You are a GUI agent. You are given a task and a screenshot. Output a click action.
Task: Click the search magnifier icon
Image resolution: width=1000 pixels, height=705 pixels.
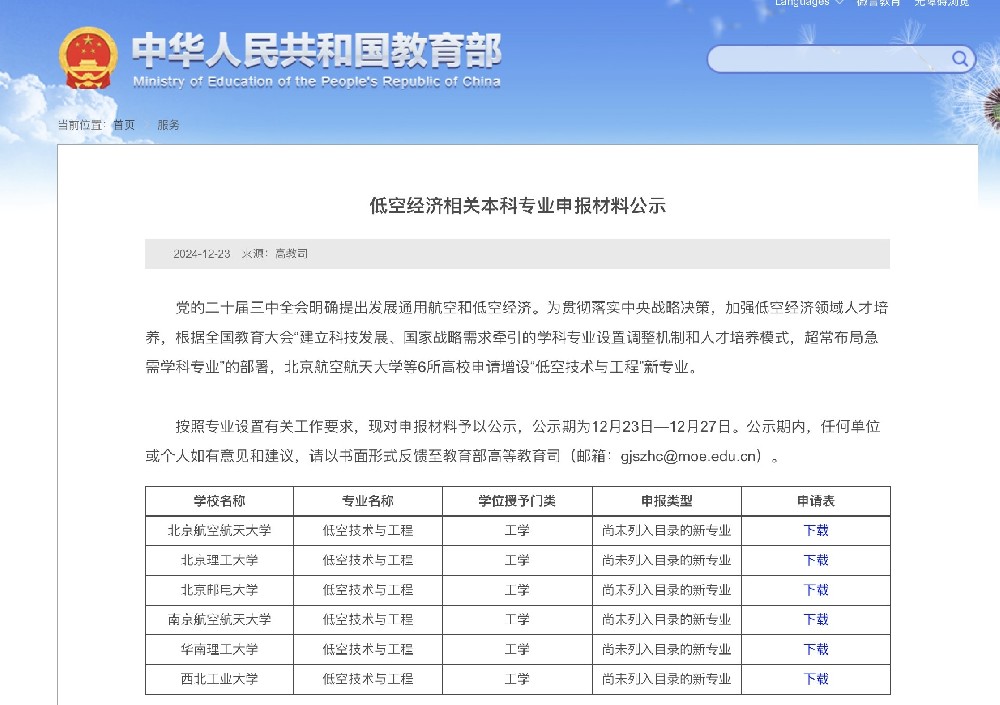tap(960, 59)
